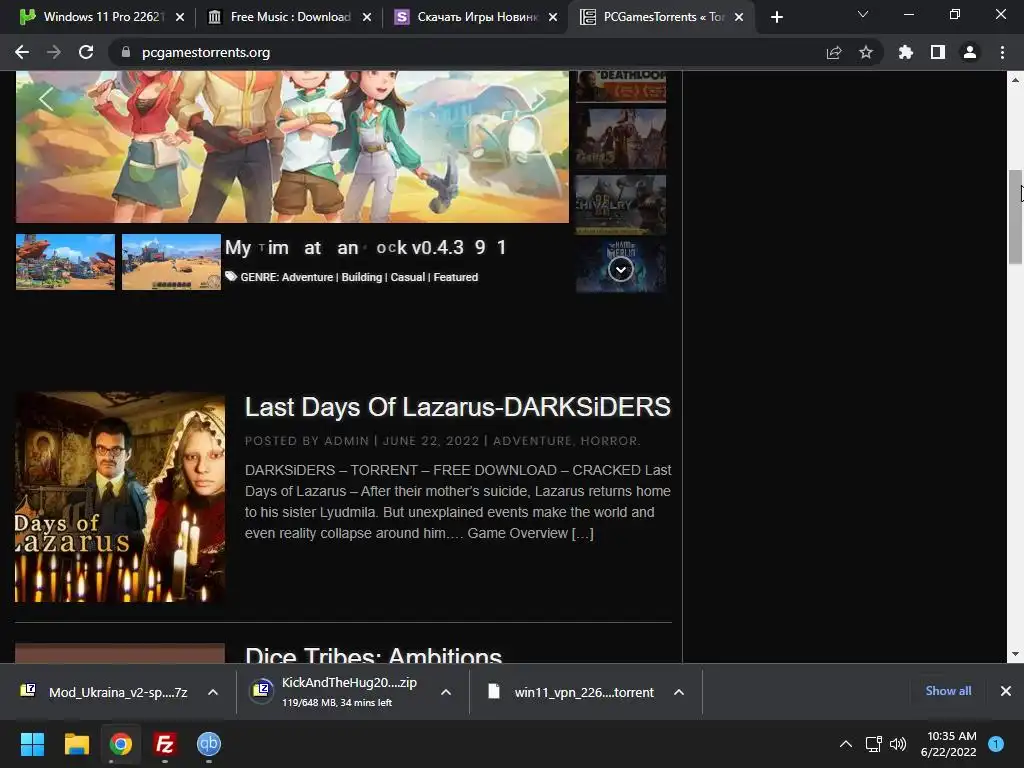
Task: Click the vertical scrollbar thumb
Action: coord(1015,217)
